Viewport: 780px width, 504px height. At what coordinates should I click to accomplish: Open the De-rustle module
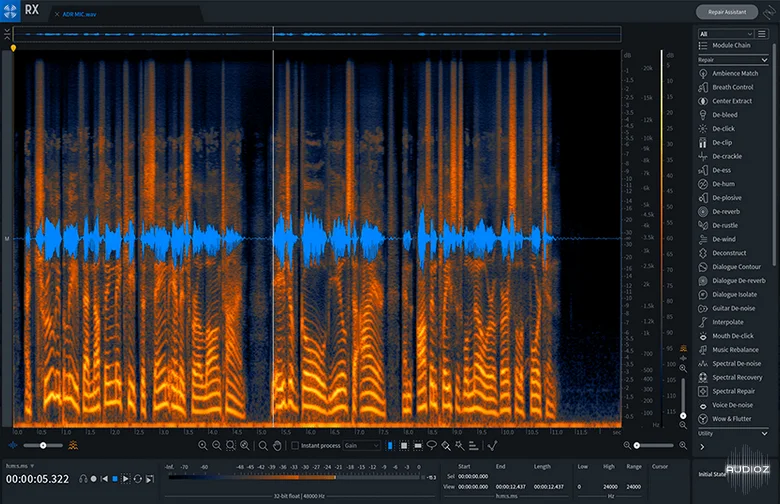point(718,225)
